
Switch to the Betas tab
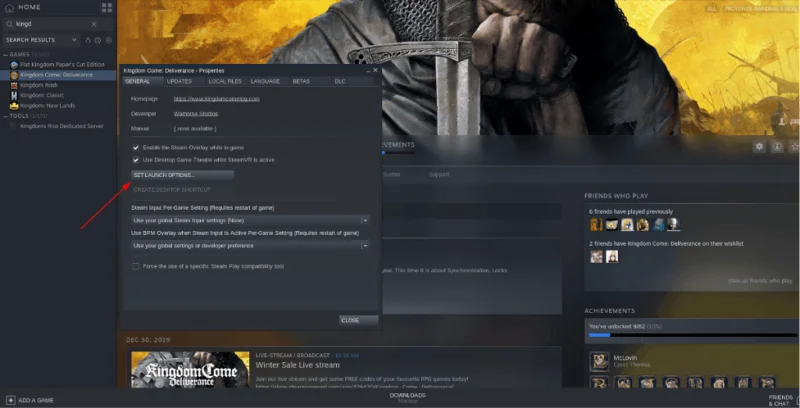coord(301,82)
